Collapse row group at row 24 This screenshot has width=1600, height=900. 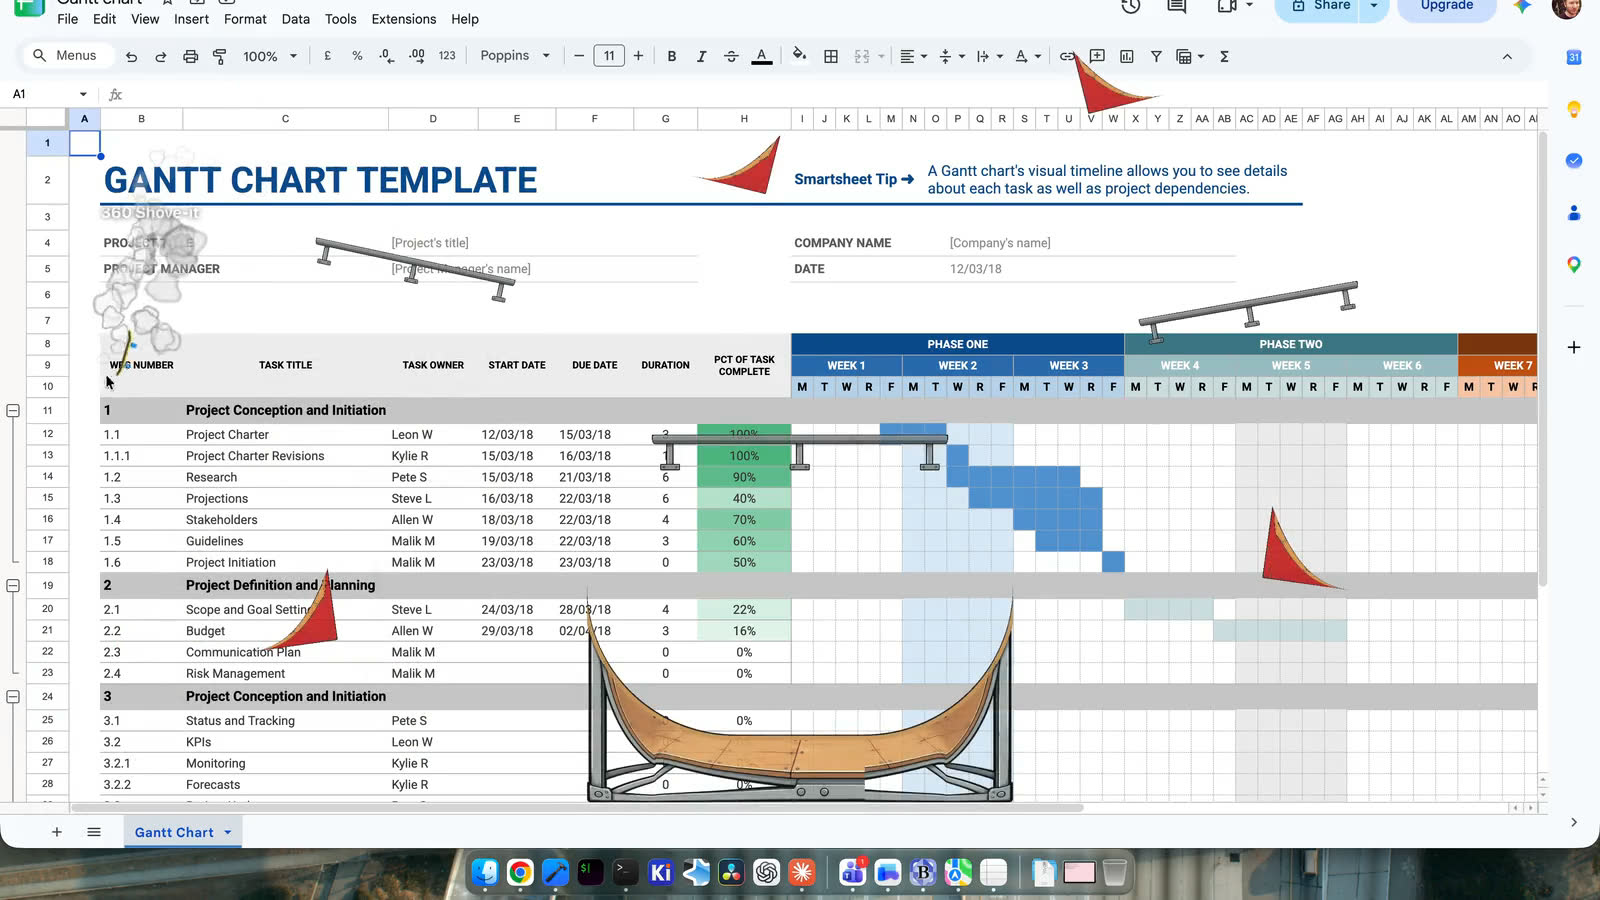[x=13, y=696]
